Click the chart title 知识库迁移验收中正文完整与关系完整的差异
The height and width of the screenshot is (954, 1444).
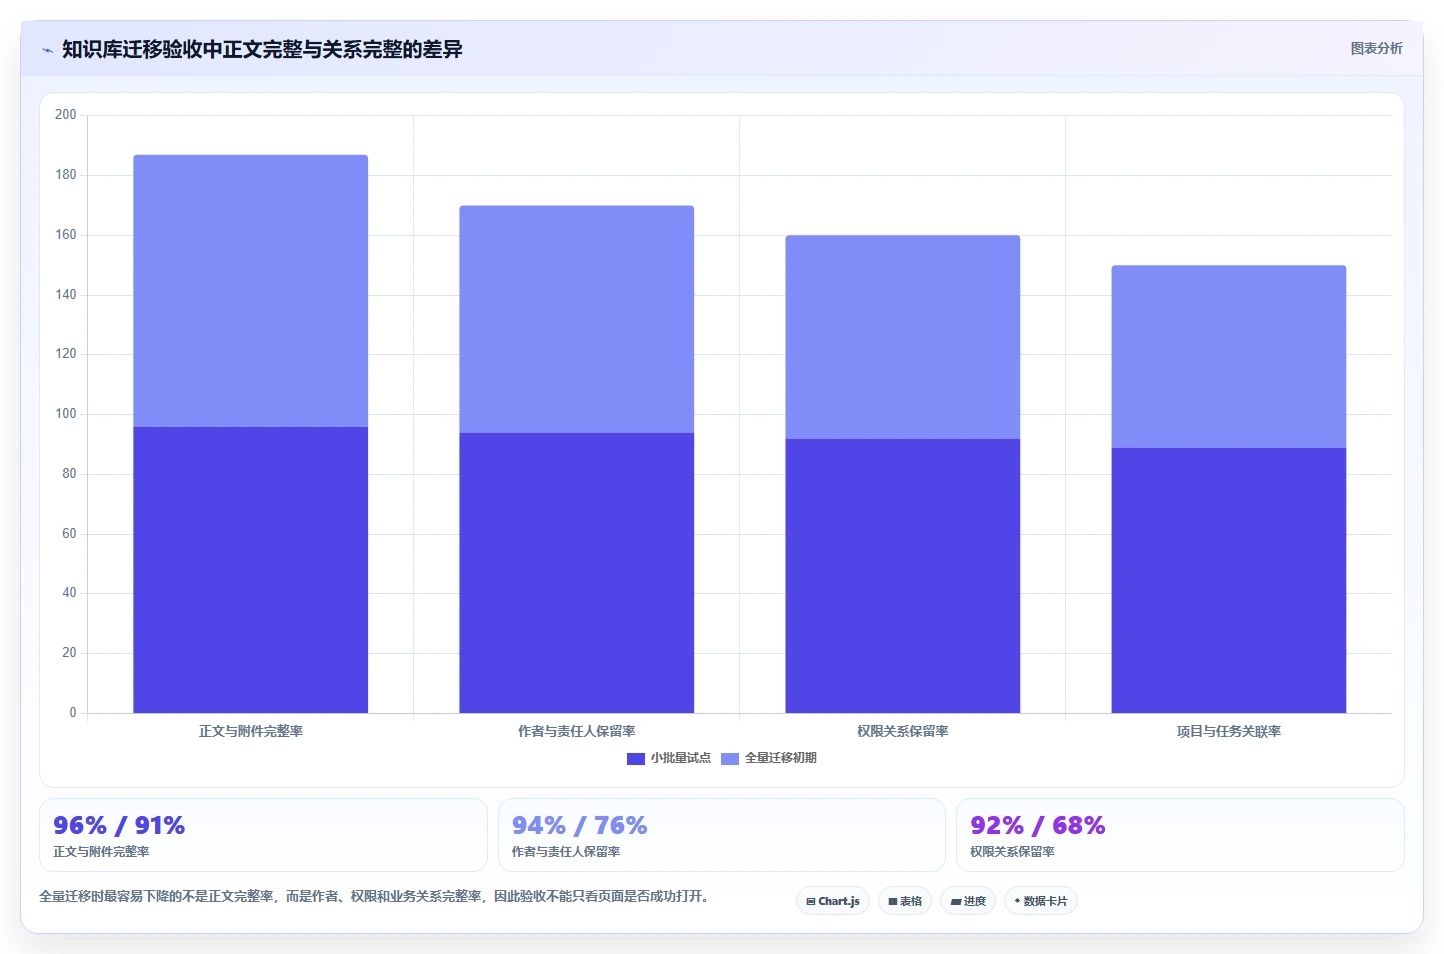[262, 50]
